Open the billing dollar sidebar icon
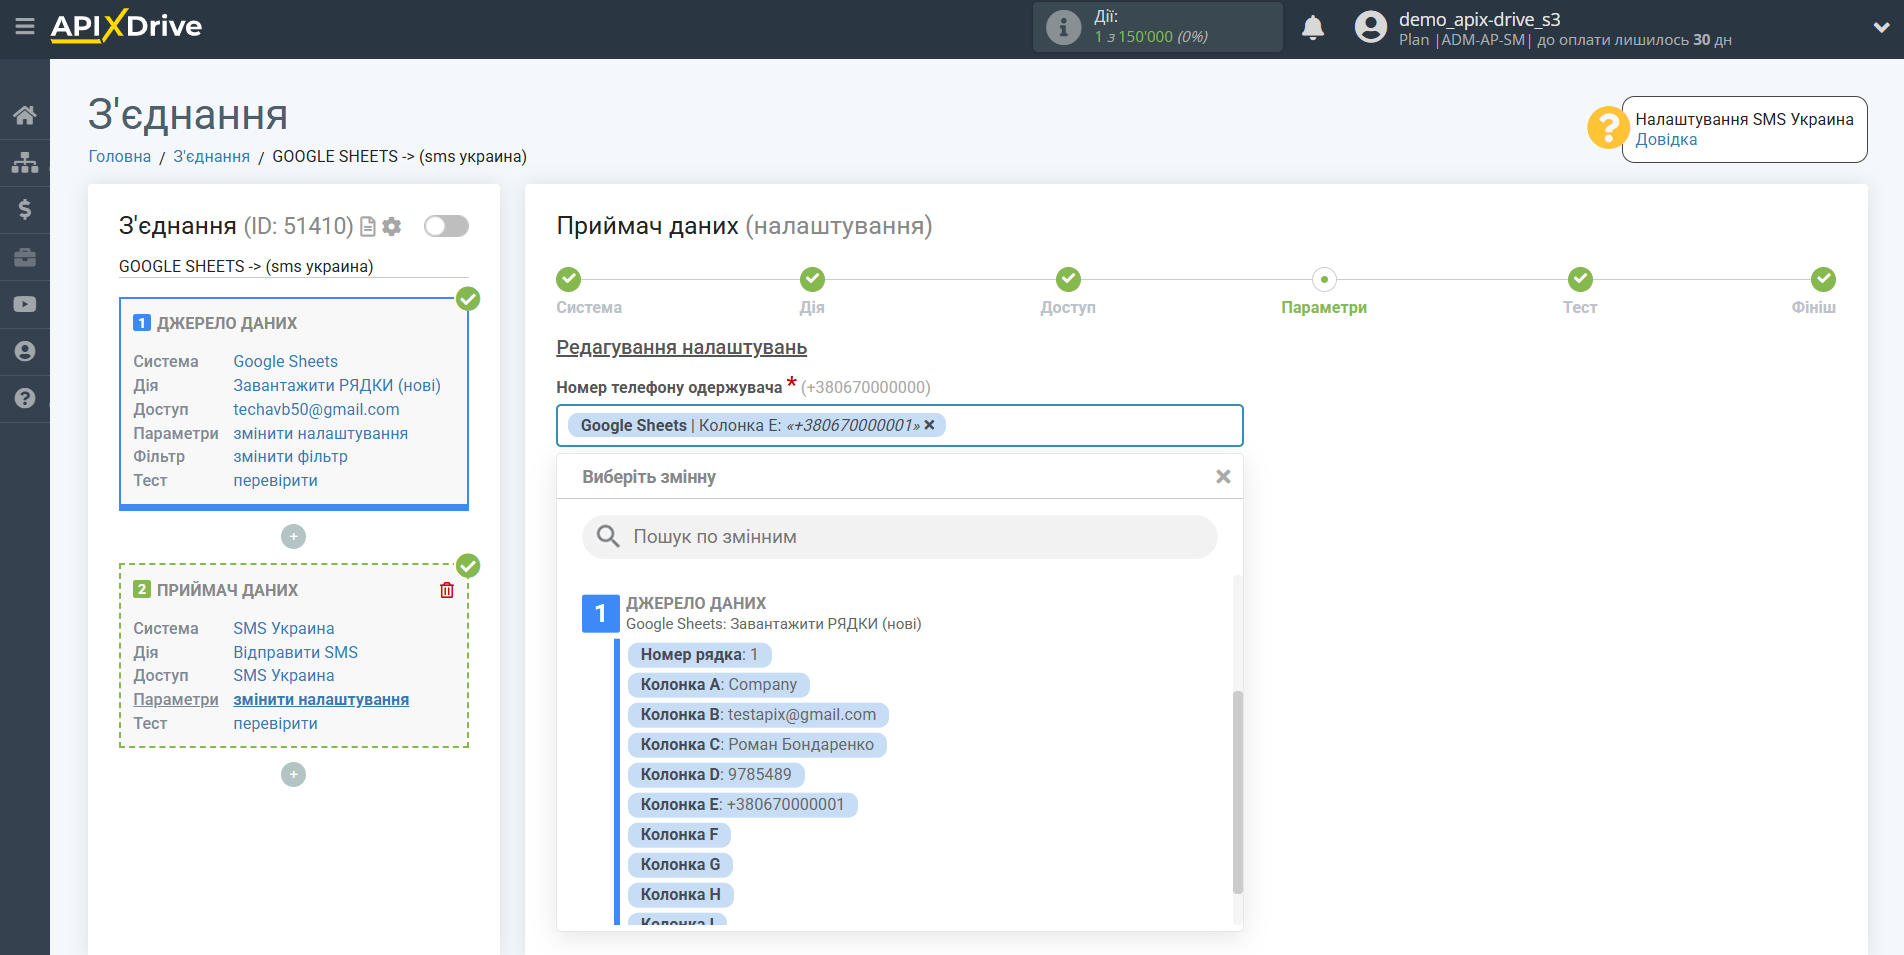Screen dimensions: 1904x955 click(25, 209)
